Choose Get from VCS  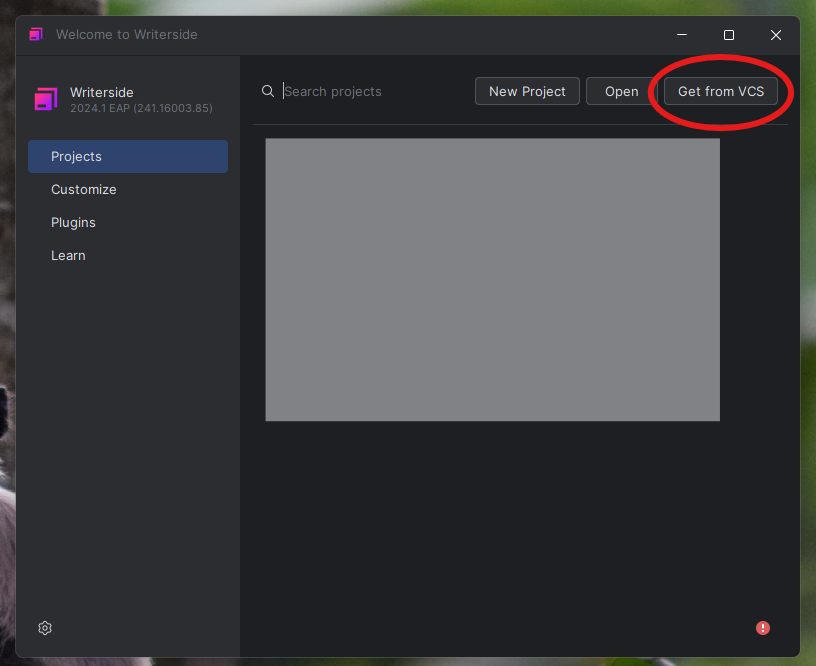pyautogui.click(x=720, y=91)
